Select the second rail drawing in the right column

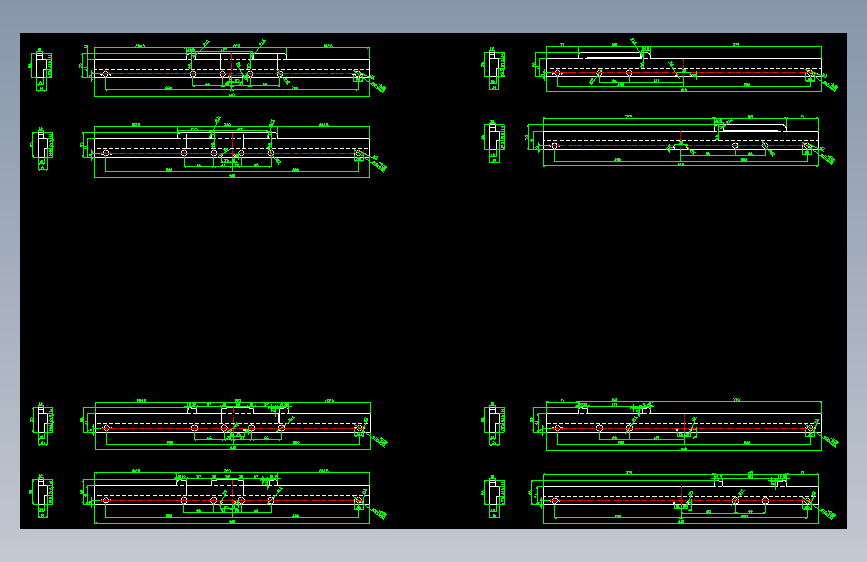coord(680,141)
